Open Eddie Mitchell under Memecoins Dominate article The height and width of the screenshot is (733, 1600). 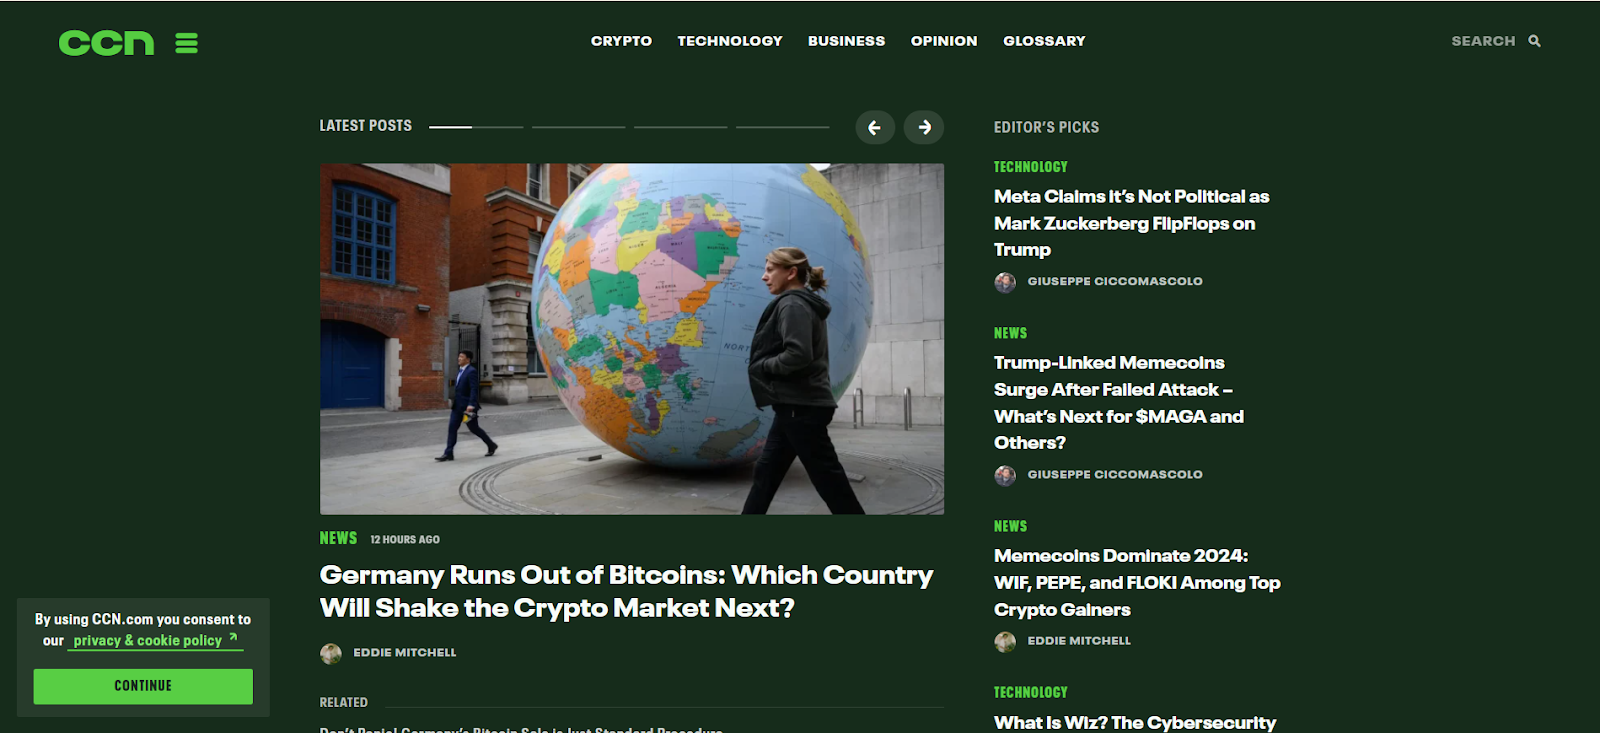coord(1079,641)
